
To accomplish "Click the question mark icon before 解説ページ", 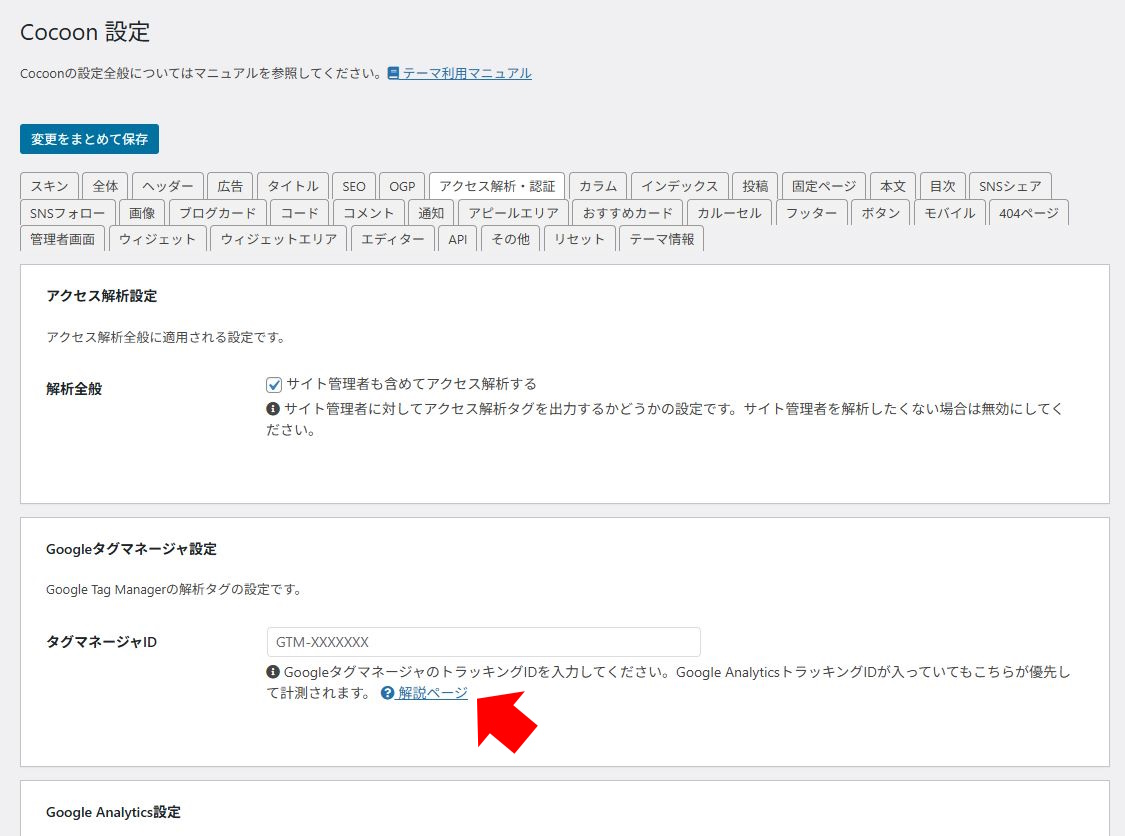I will (x=387, y=693).
